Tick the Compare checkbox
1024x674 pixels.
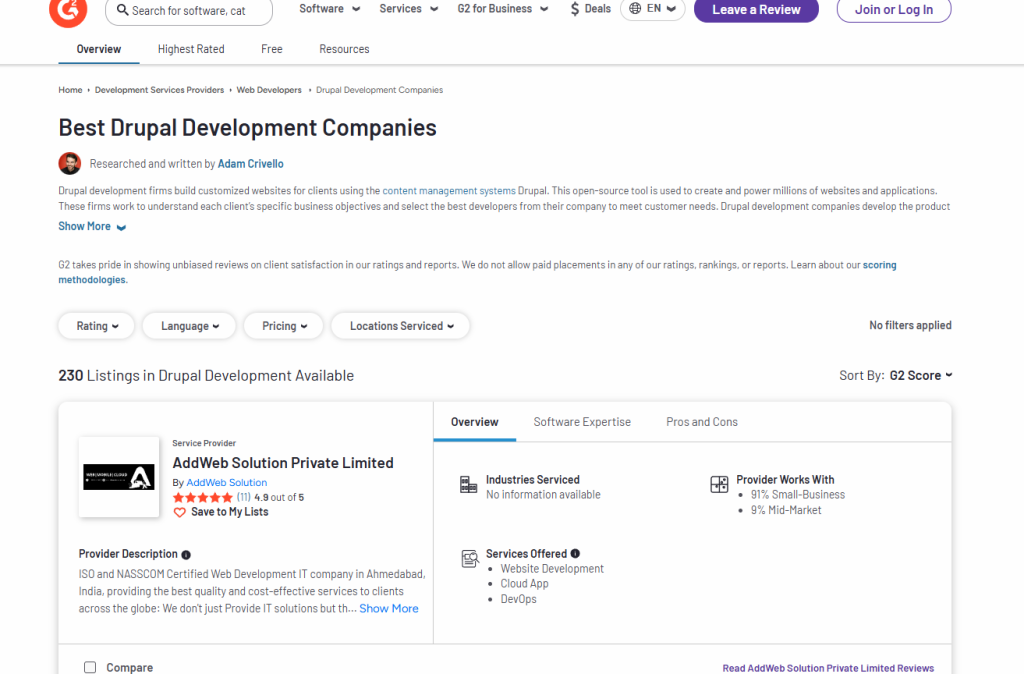click(90, 667)
